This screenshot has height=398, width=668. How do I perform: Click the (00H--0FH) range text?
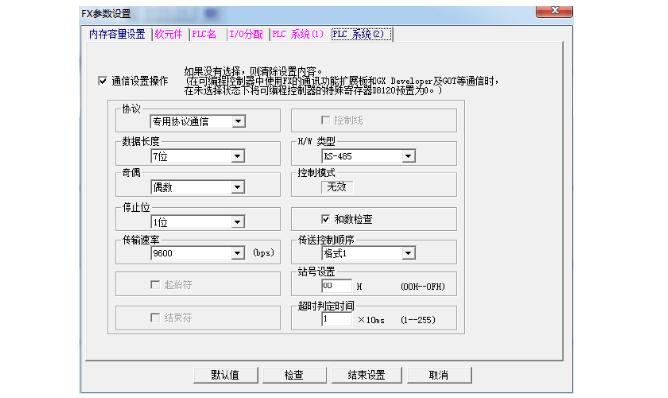[x=423, y=287]
